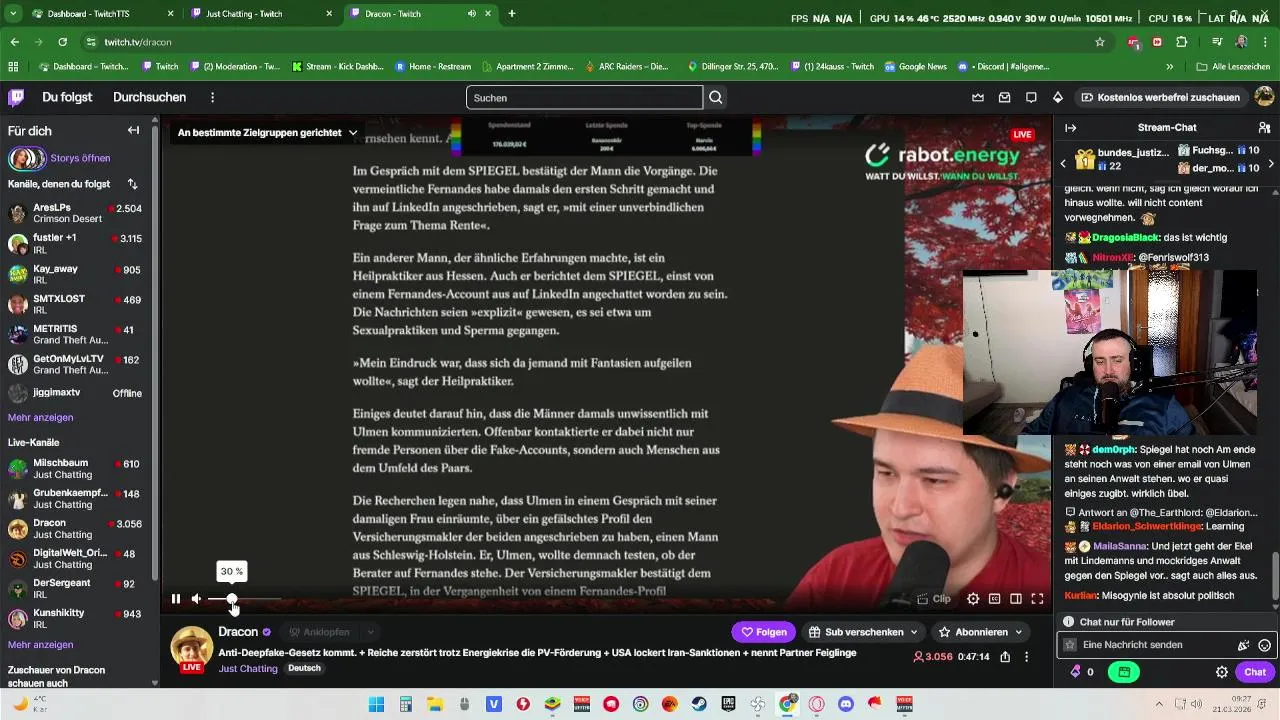Click the Suchen search field
Viewport: 1280px width, 720px height.
(x=584, y=97)
